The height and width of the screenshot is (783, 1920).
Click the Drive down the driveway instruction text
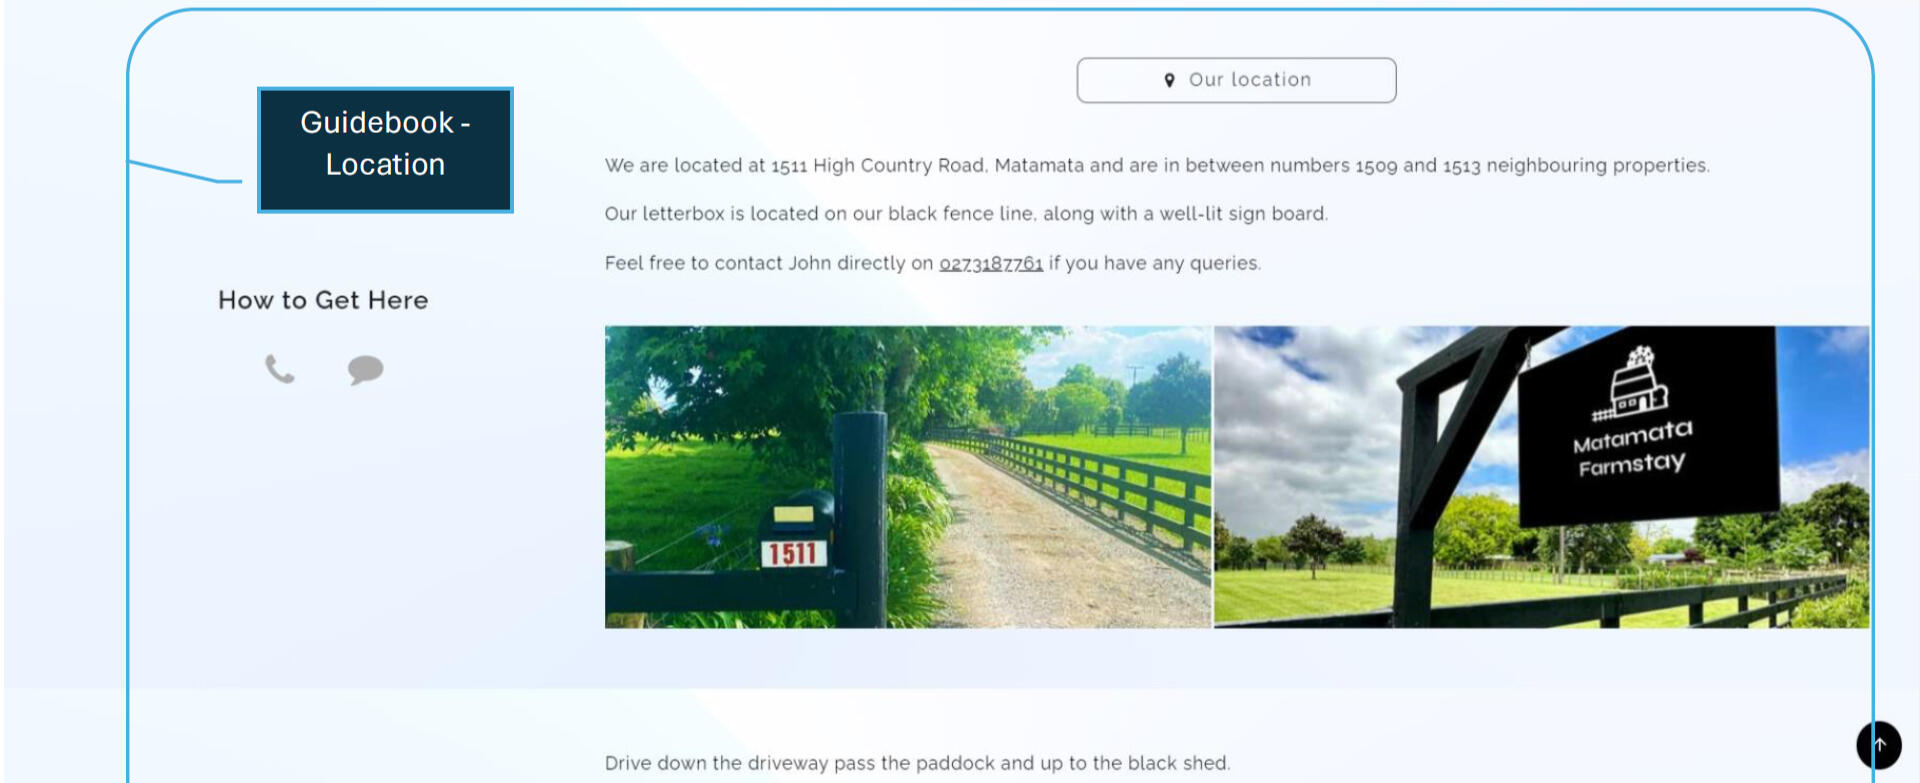pos(917,763)
